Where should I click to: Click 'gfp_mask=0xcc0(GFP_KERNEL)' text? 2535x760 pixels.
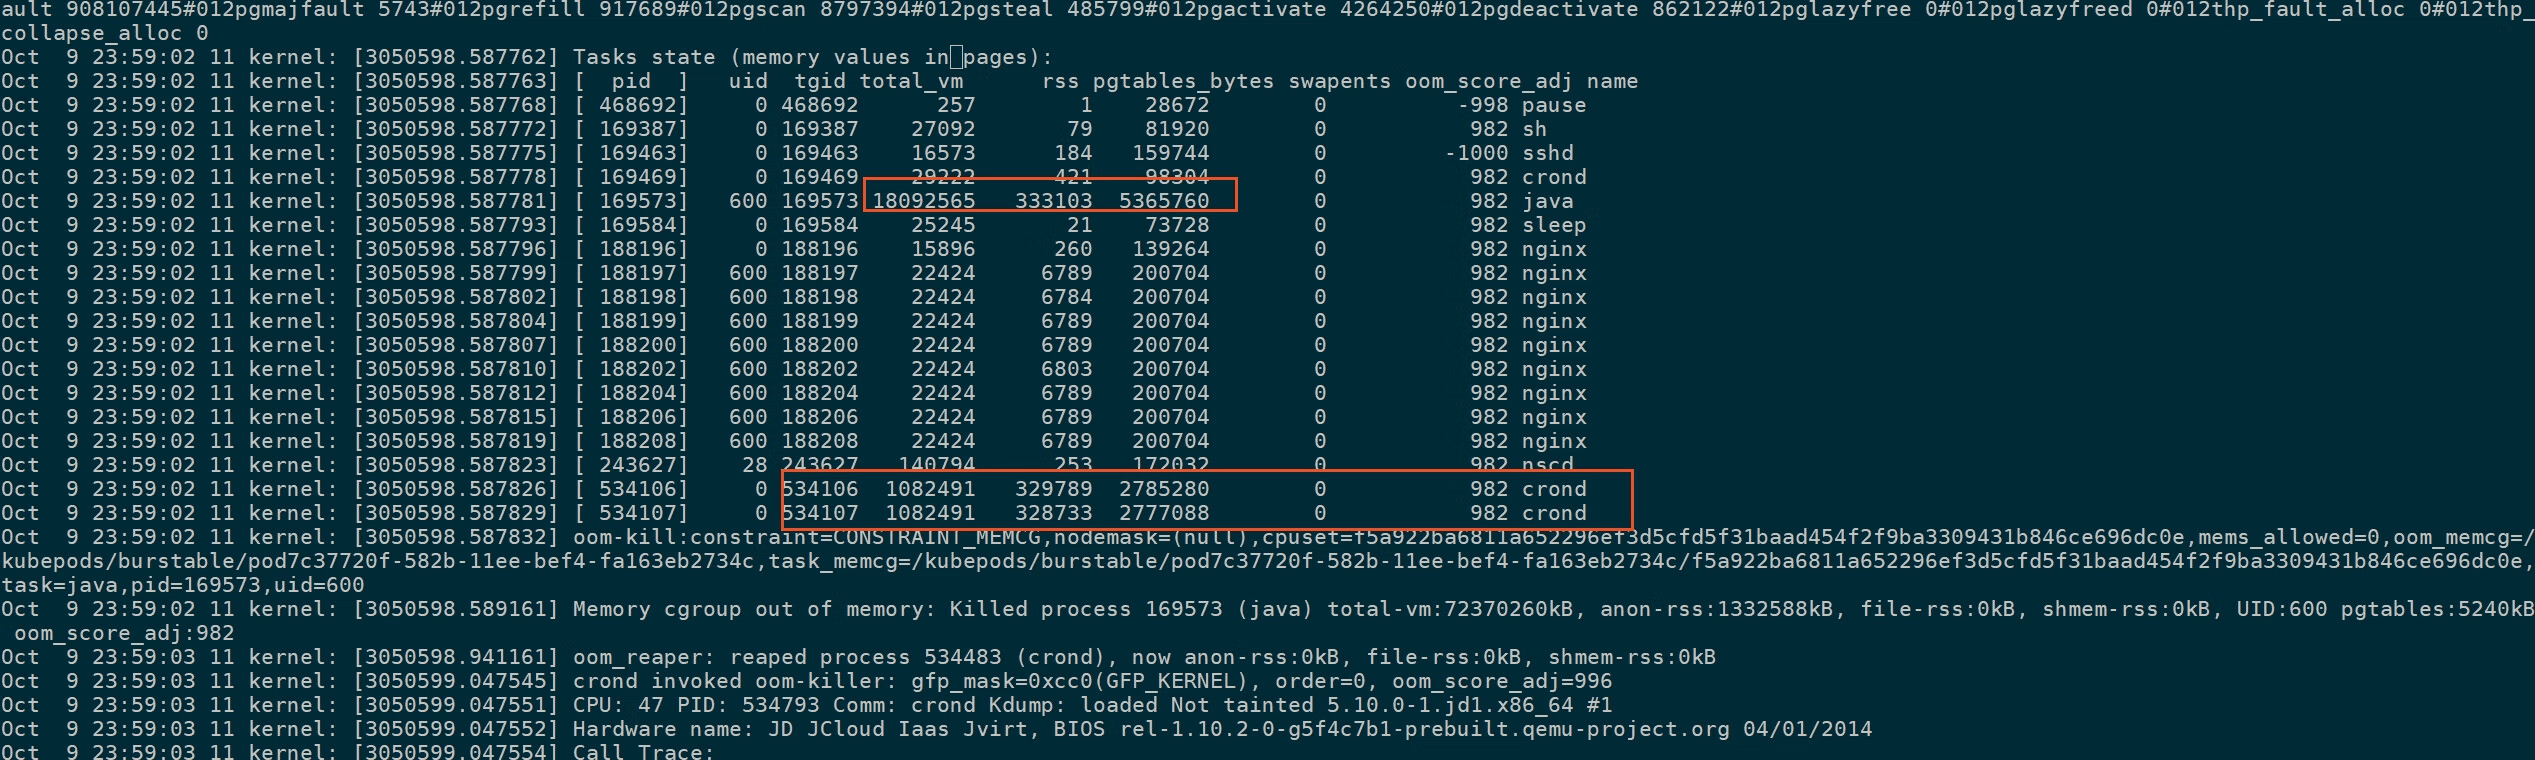point(1080,681)
